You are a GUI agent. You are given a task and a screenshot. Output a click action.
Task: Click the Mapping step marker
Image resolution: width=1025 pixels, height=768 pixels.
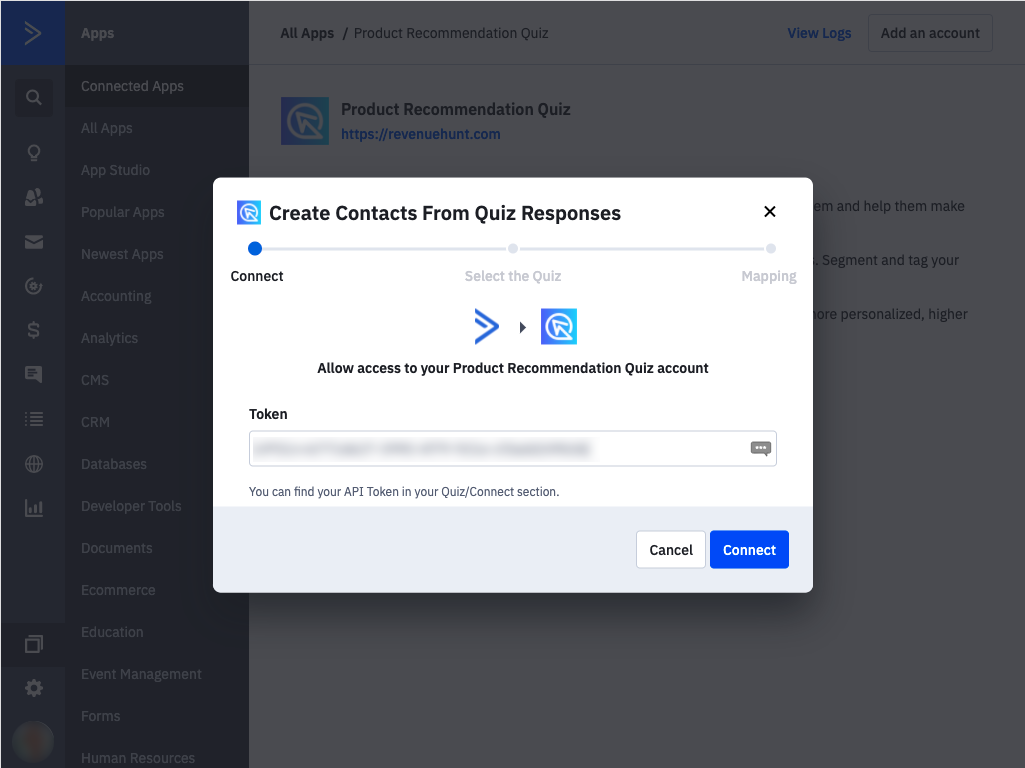coord(771,248)
